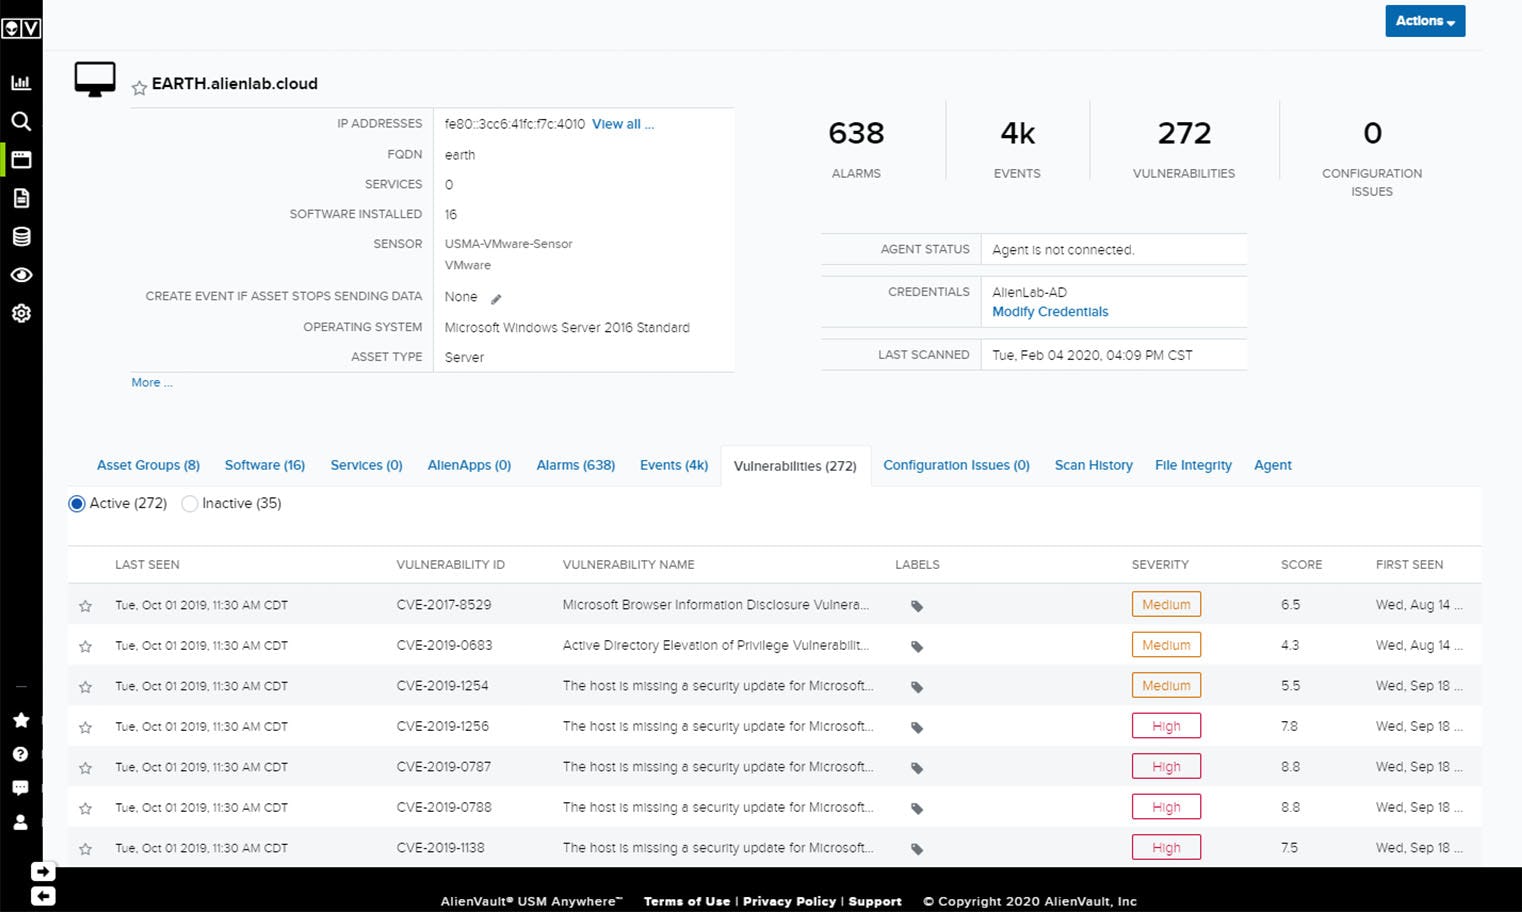1522x912 pixels.
Task: Star the CVE-2017-8529 vulnerability row
Action: click(x=86, y=606)
